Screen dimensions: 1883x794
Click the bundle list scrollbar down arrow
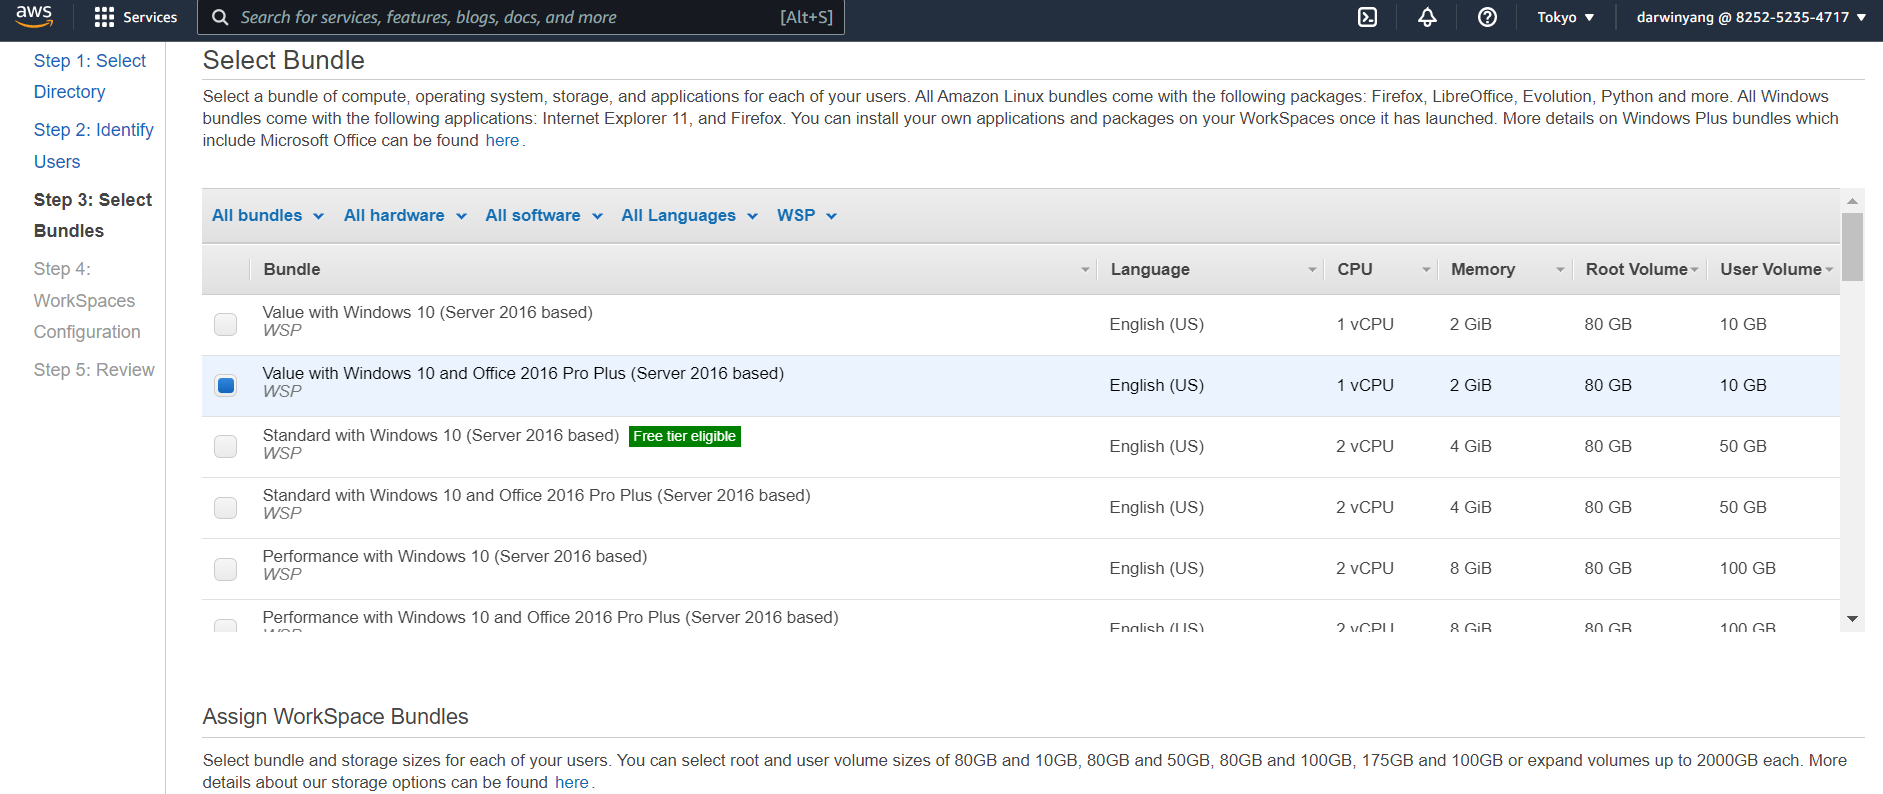[1852, 619]
